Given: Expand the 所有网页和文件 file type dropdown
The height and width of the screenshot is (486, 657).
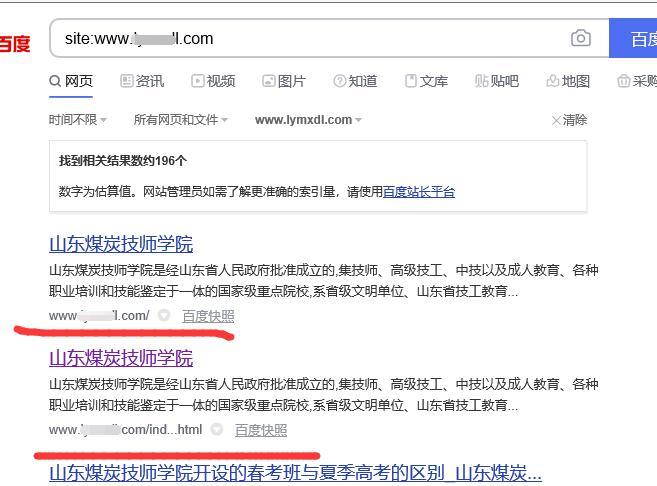Looking at the screenshot, I should click(x=180, y=120).
